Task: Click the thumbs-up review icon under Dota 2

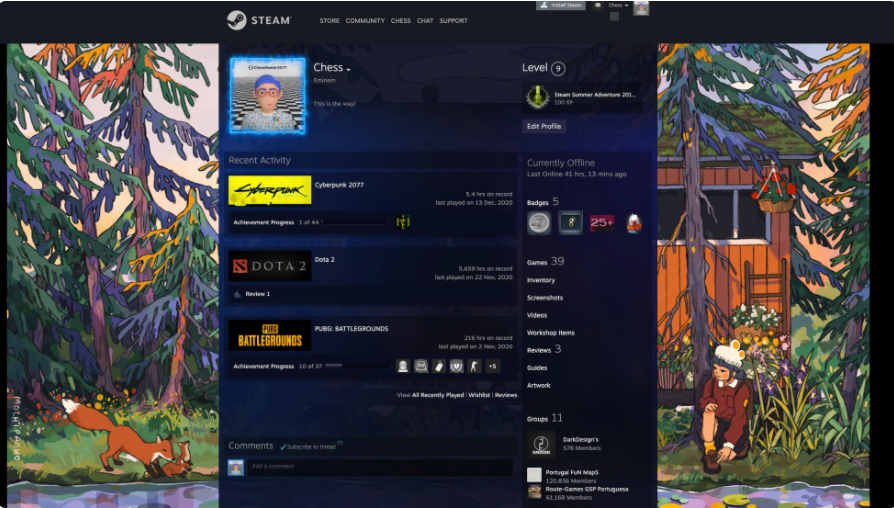Action: (237, 294)
